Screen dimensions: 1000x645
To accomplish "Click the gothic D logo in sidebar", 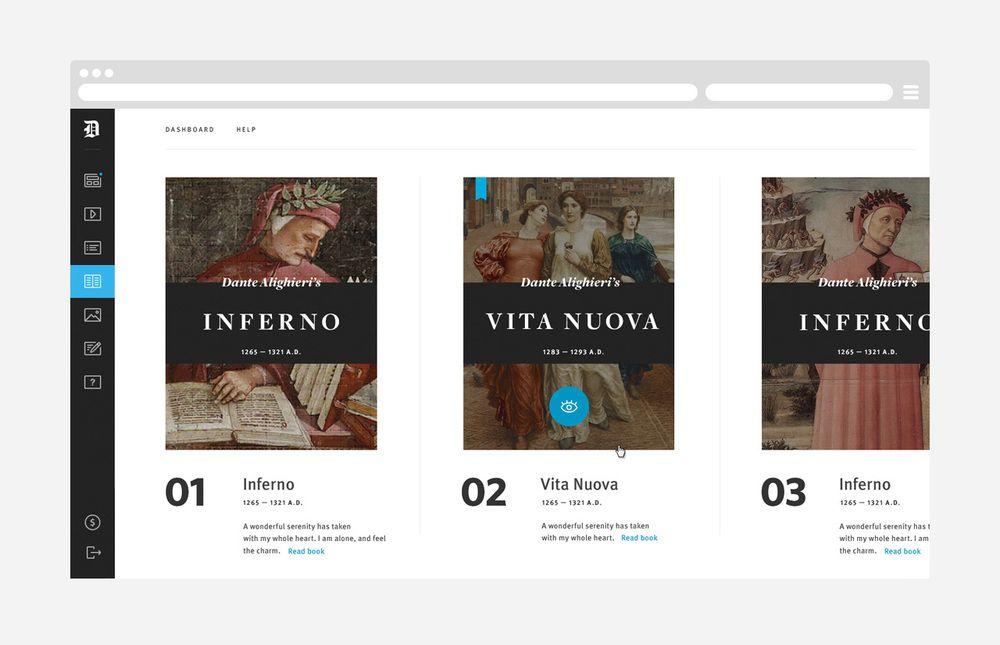I will click(92, 128).
